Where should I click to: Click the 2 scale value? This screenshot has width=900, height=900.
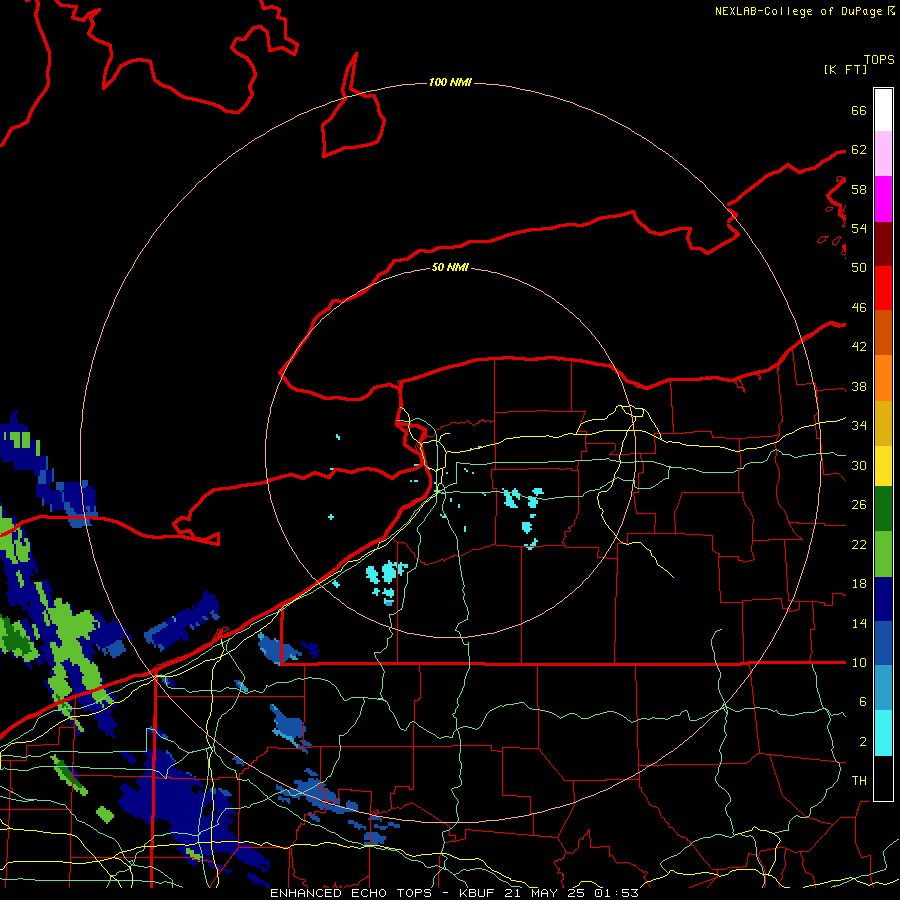(862, 741)
